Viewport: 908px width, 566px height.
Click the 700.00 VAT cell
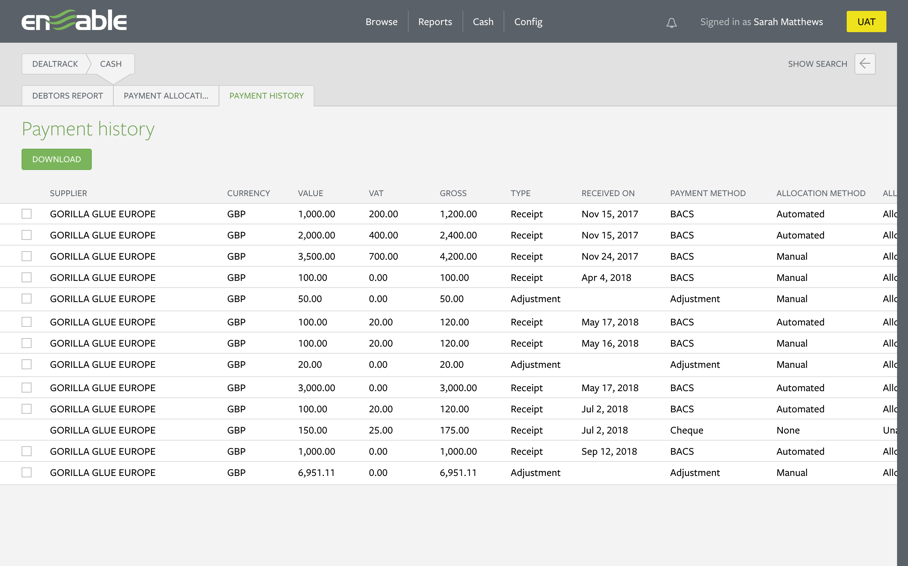coord(383,256)
